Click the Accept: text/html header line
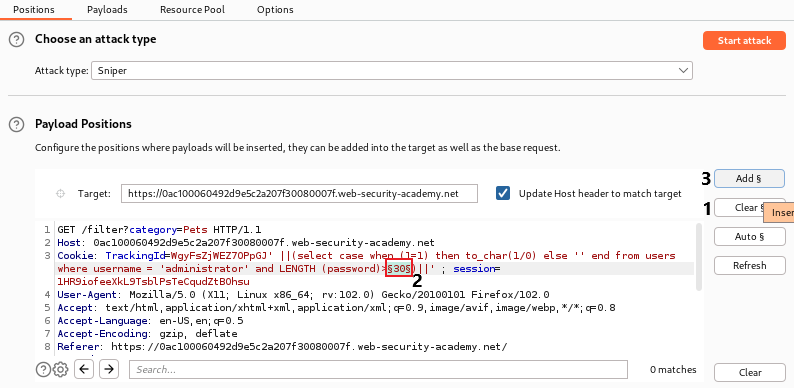 (336, 308)
